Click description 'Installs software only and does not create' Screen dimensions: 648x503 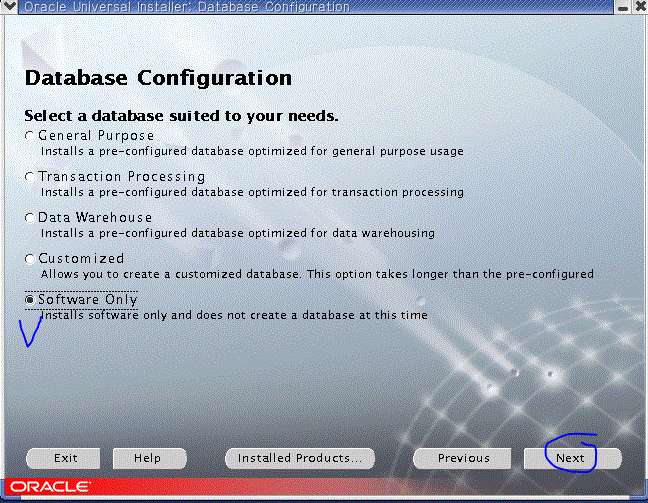coord(164,315)
